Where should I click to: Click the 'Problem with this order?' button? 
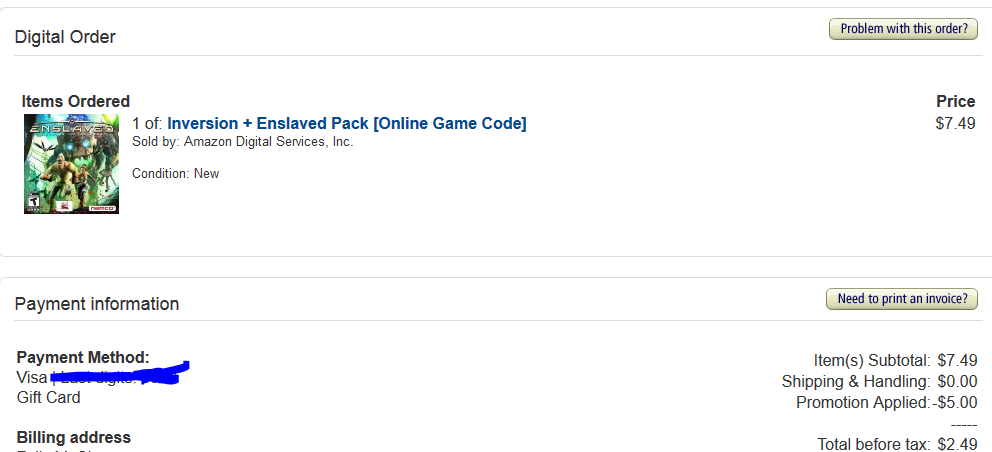(x=903, y=29)
